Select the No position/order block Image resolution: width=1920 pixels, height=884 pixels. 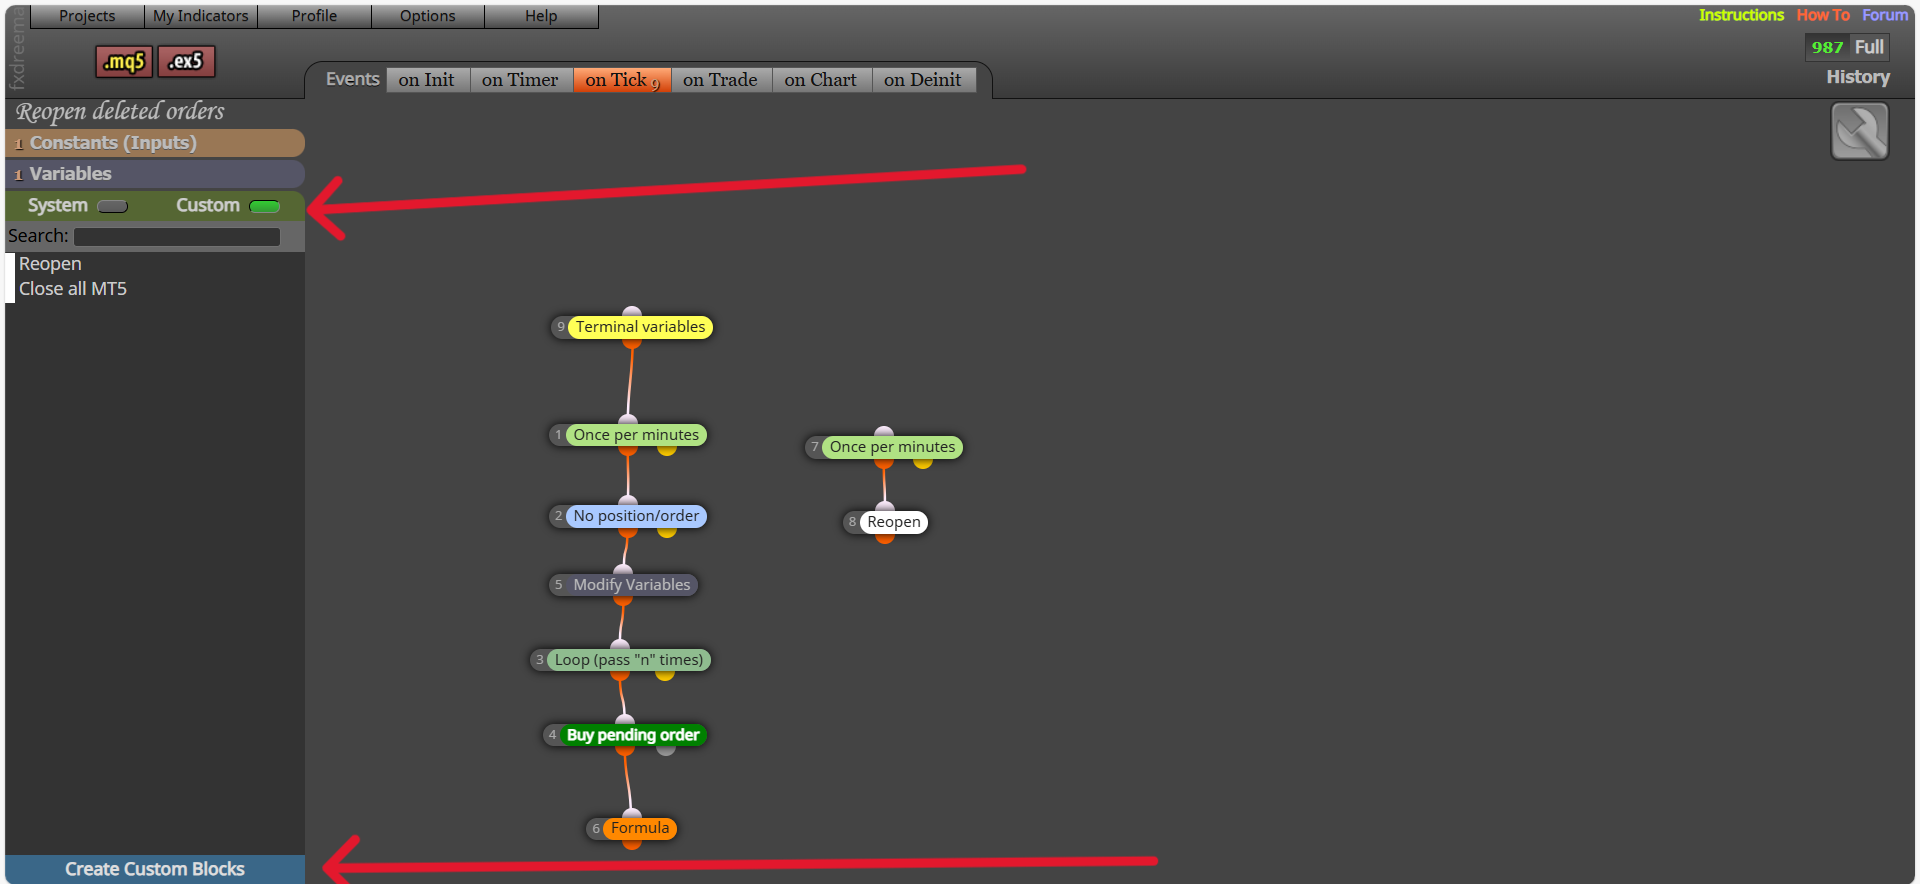pyautogui.click(x=636, y=516)
